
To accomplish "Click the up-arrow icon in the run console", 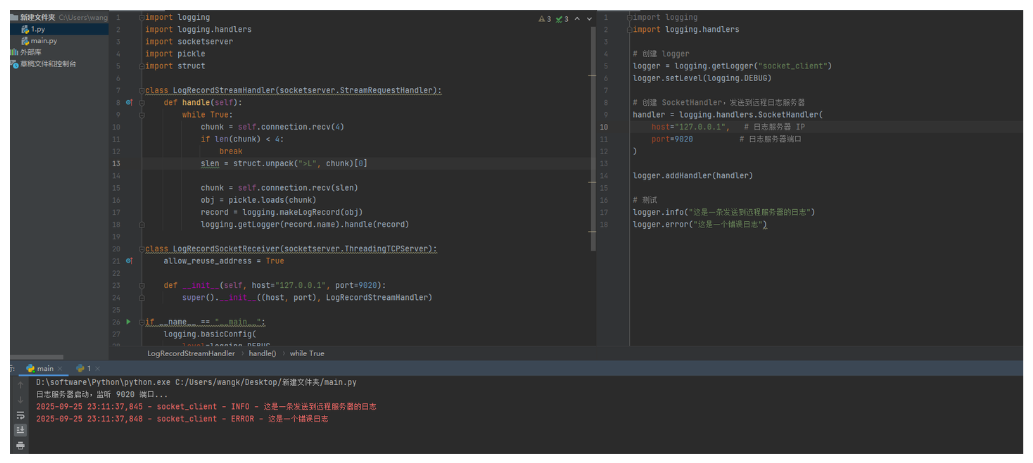I will (x=18, y=383).
